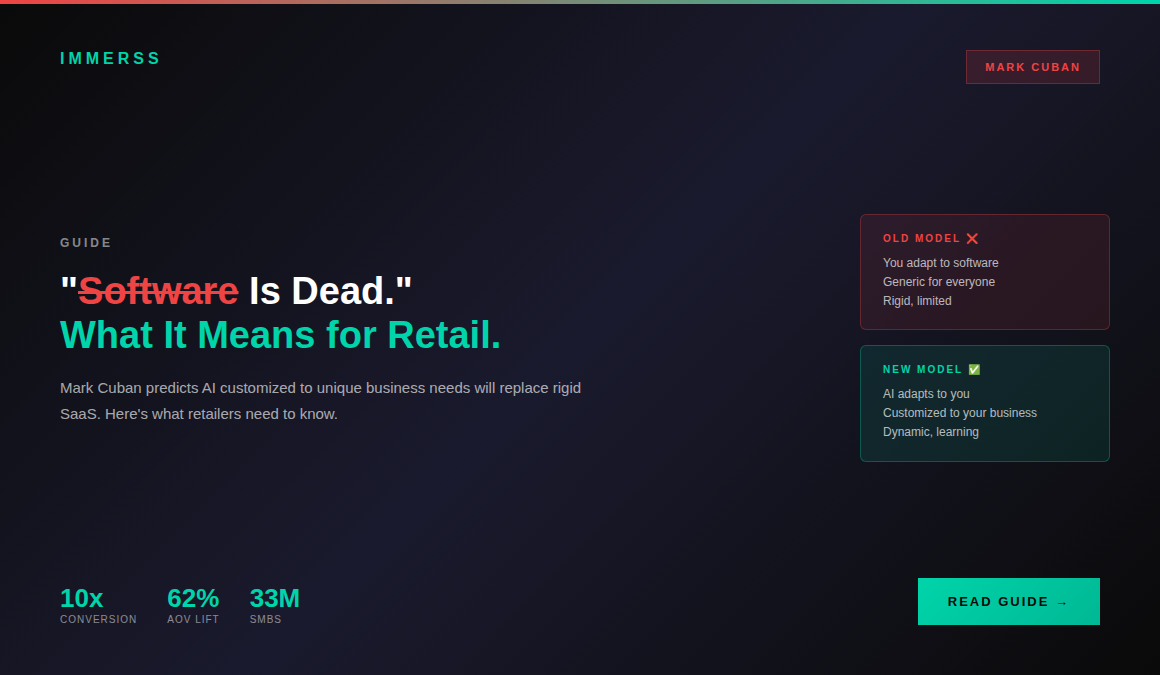This screenshot has width=1160, height=675.
Task: Click the red X icon beside OLD MODEL
Action: tap(972, 238)
